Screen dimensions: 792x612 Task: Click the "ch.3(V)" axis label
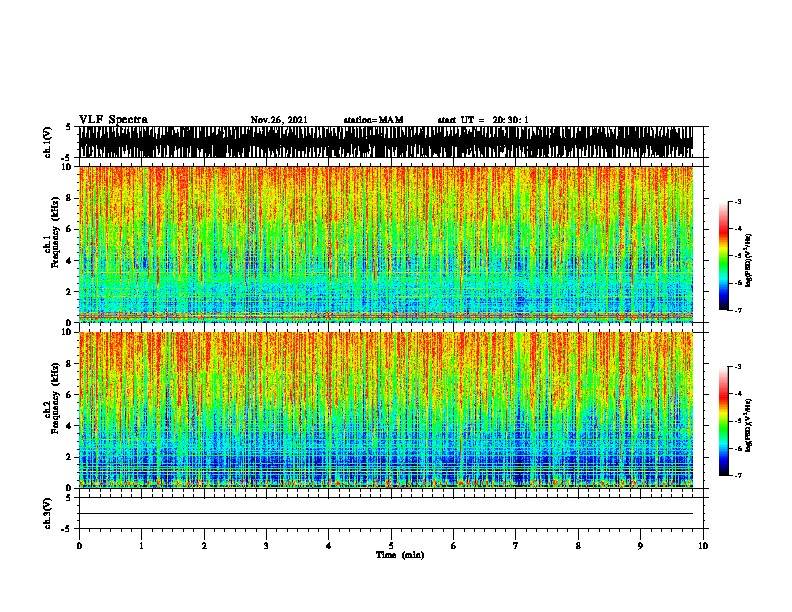[47, 513]
